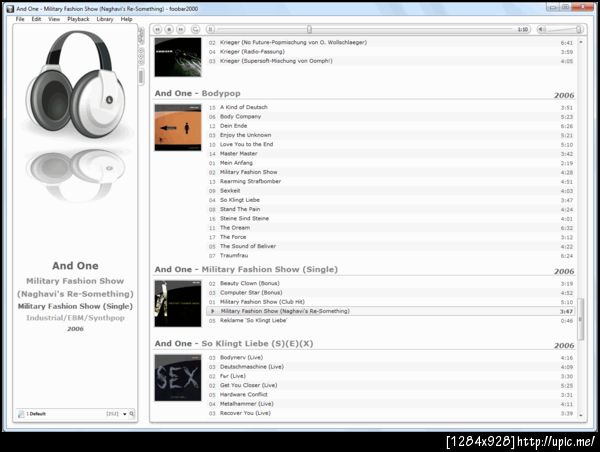Click the playlist scrollbar up arrow
This screenshot has width=600, height=452.
(581, 42)
